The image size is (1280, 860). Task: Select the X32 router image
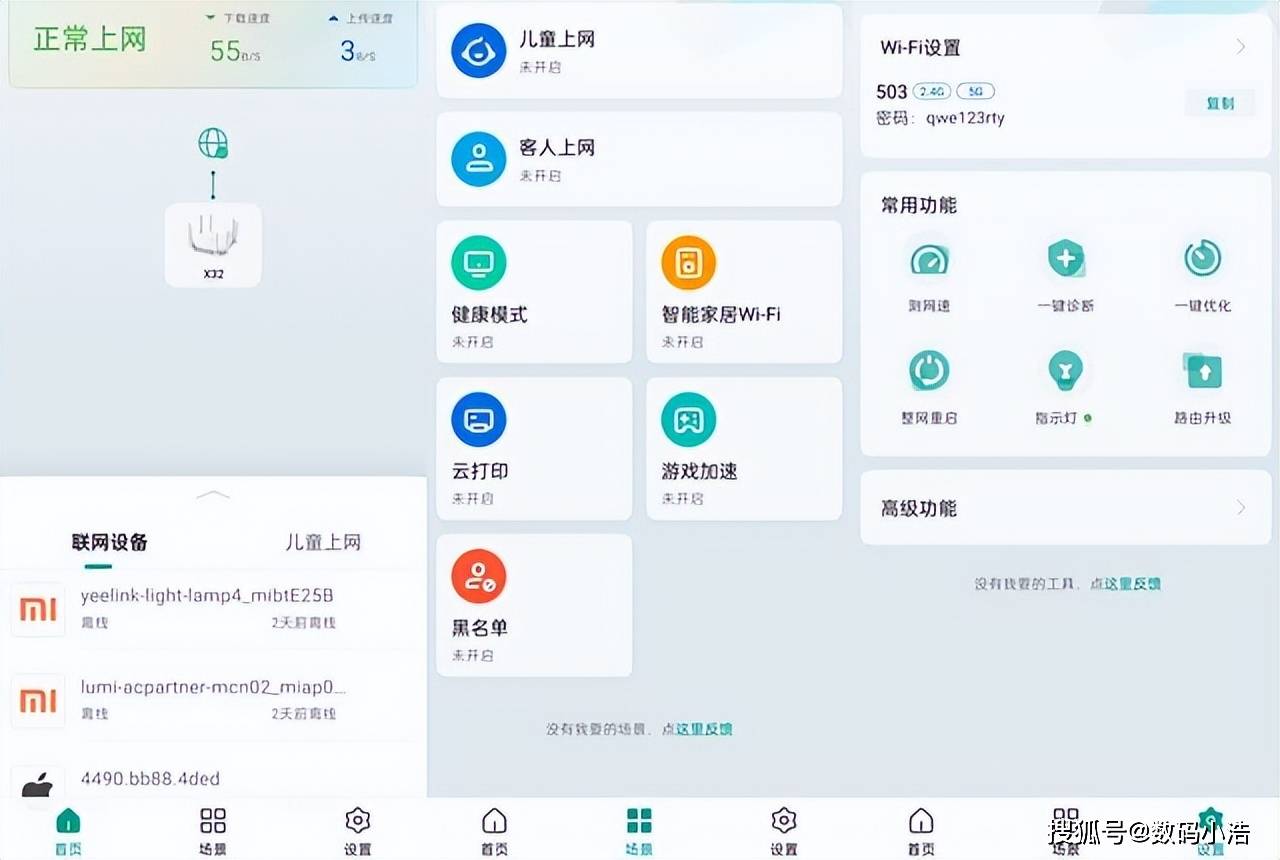(213, 245)
